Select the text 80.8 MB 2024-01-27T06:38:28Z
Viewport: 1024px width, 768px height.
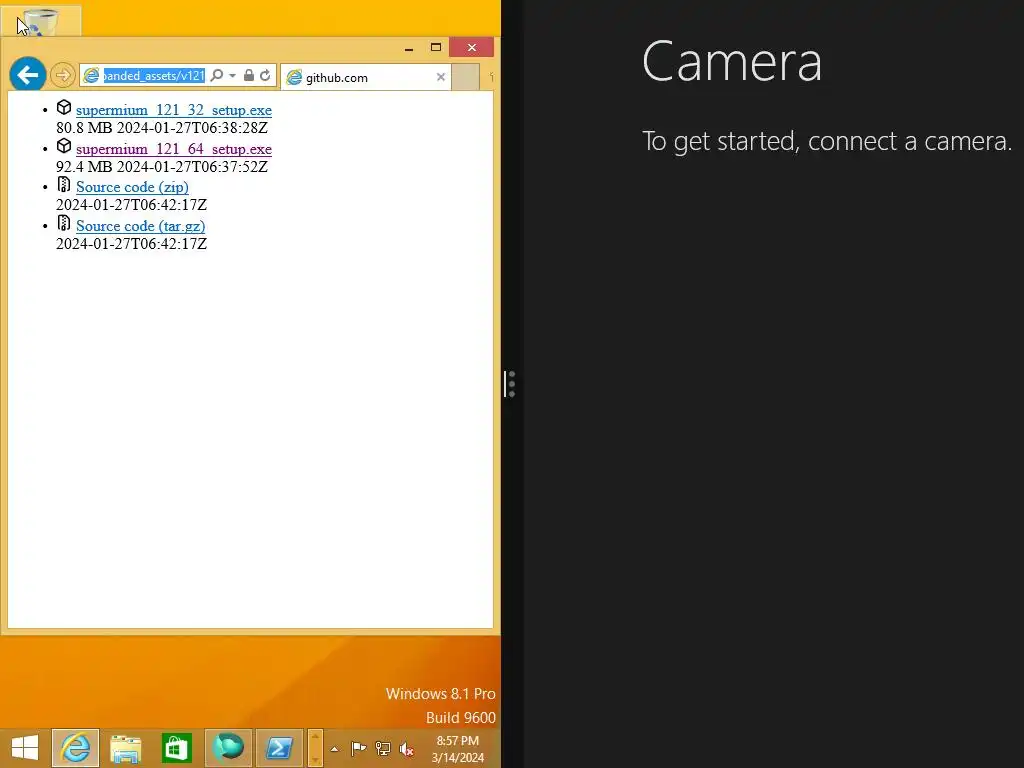(162, 128)
